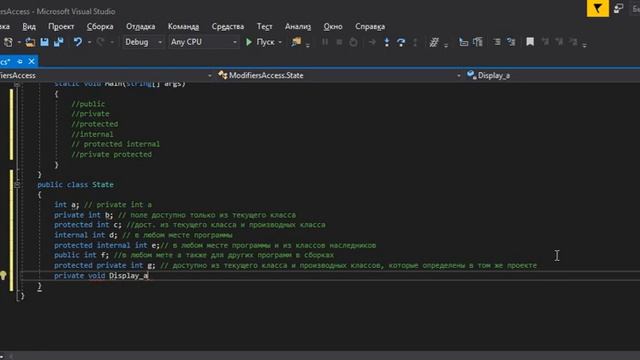
Task: Click the pause debugging icon
Action: pos(325,42)
